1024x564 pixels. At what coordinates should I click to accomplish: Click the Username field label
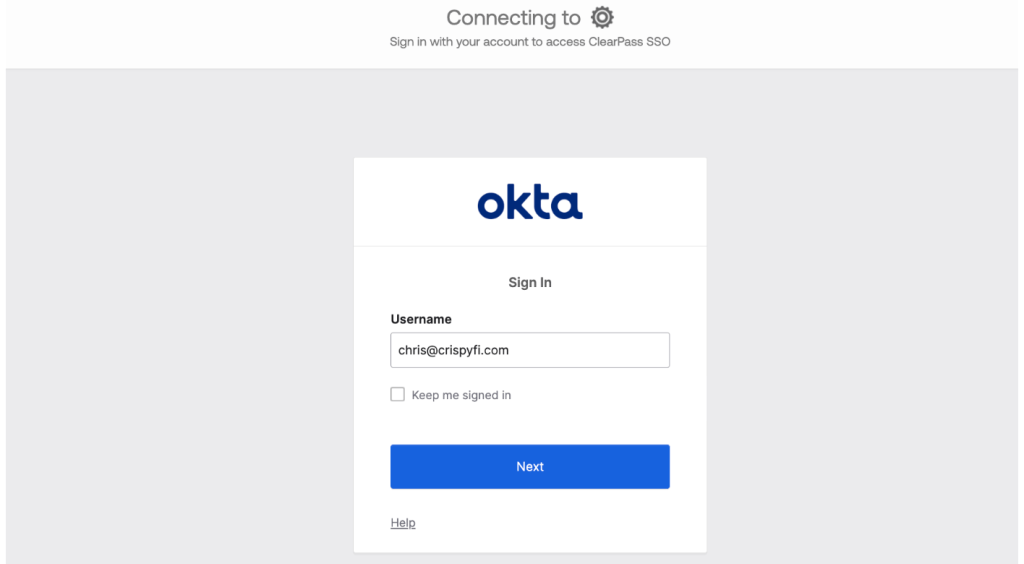tap(421, 319)
